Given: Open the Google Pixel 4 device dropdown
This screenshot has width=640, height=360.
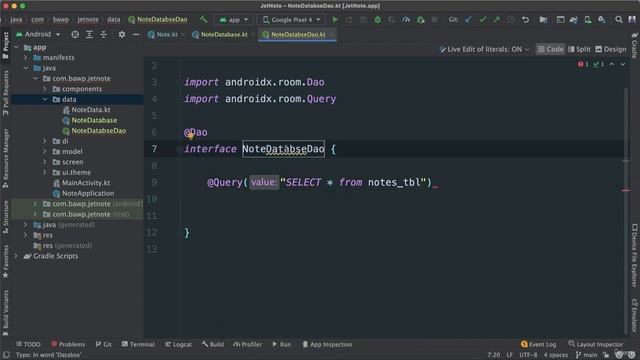Looking at the screenshot, I should click(291, 19).
